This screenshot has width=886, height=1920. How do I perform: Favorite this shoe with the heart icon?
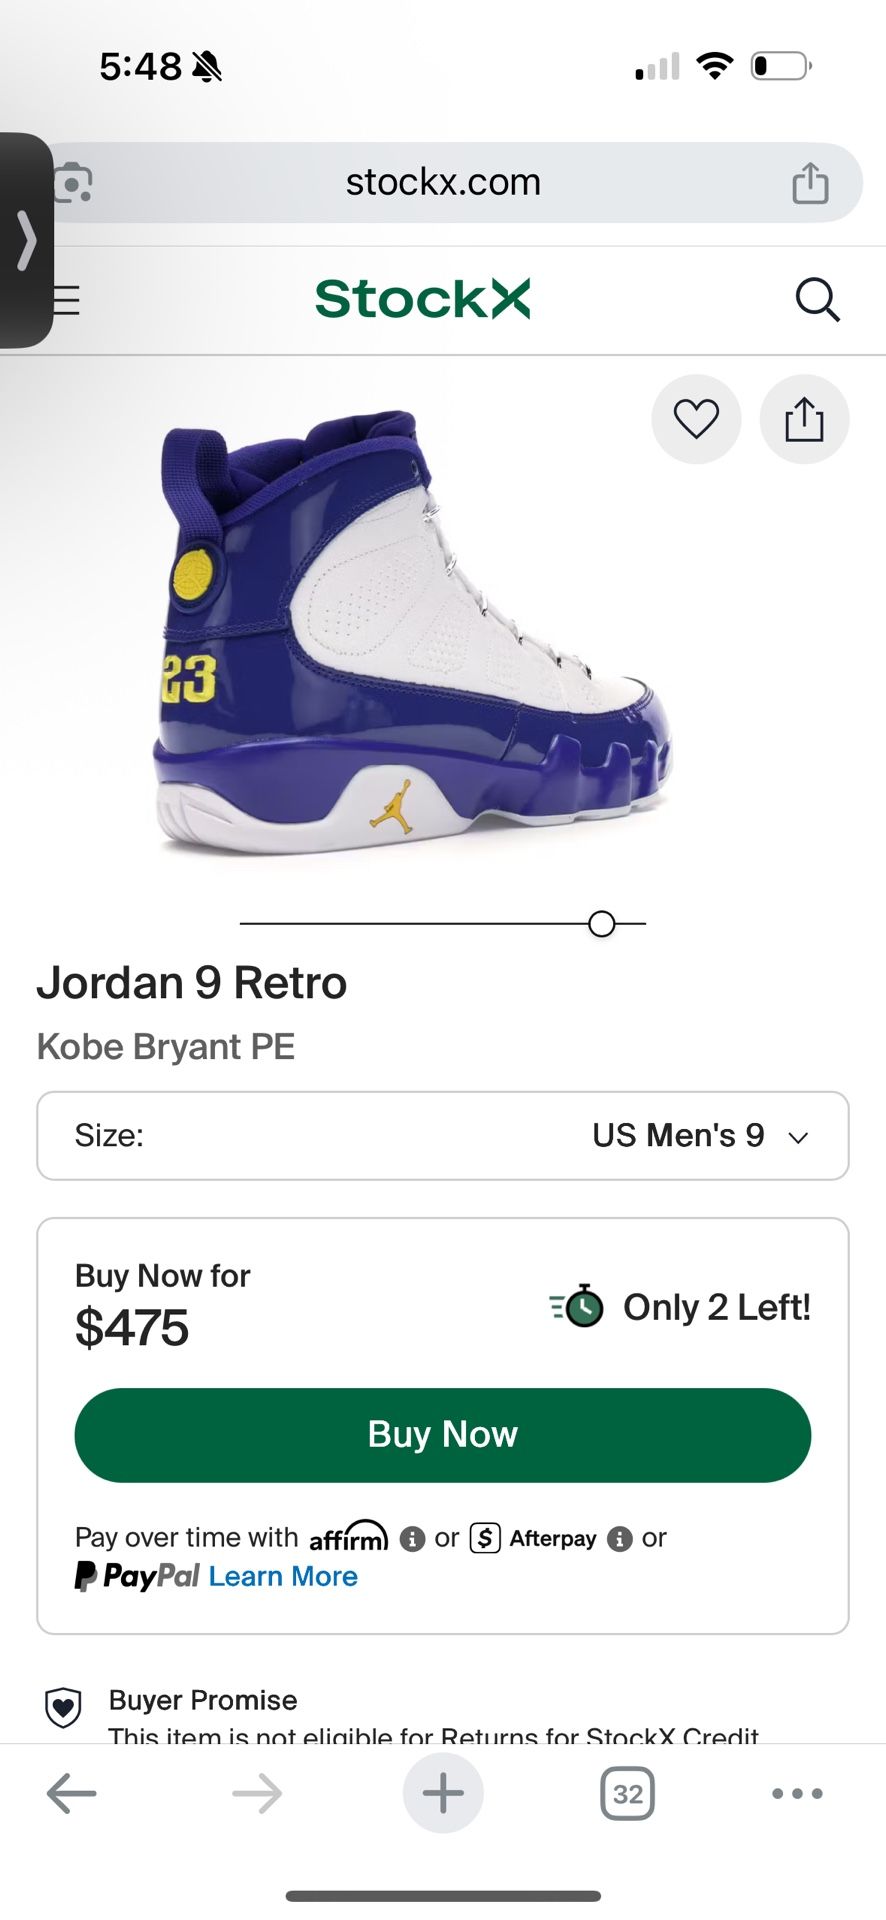pyautogui.click(x=696, y=419)
